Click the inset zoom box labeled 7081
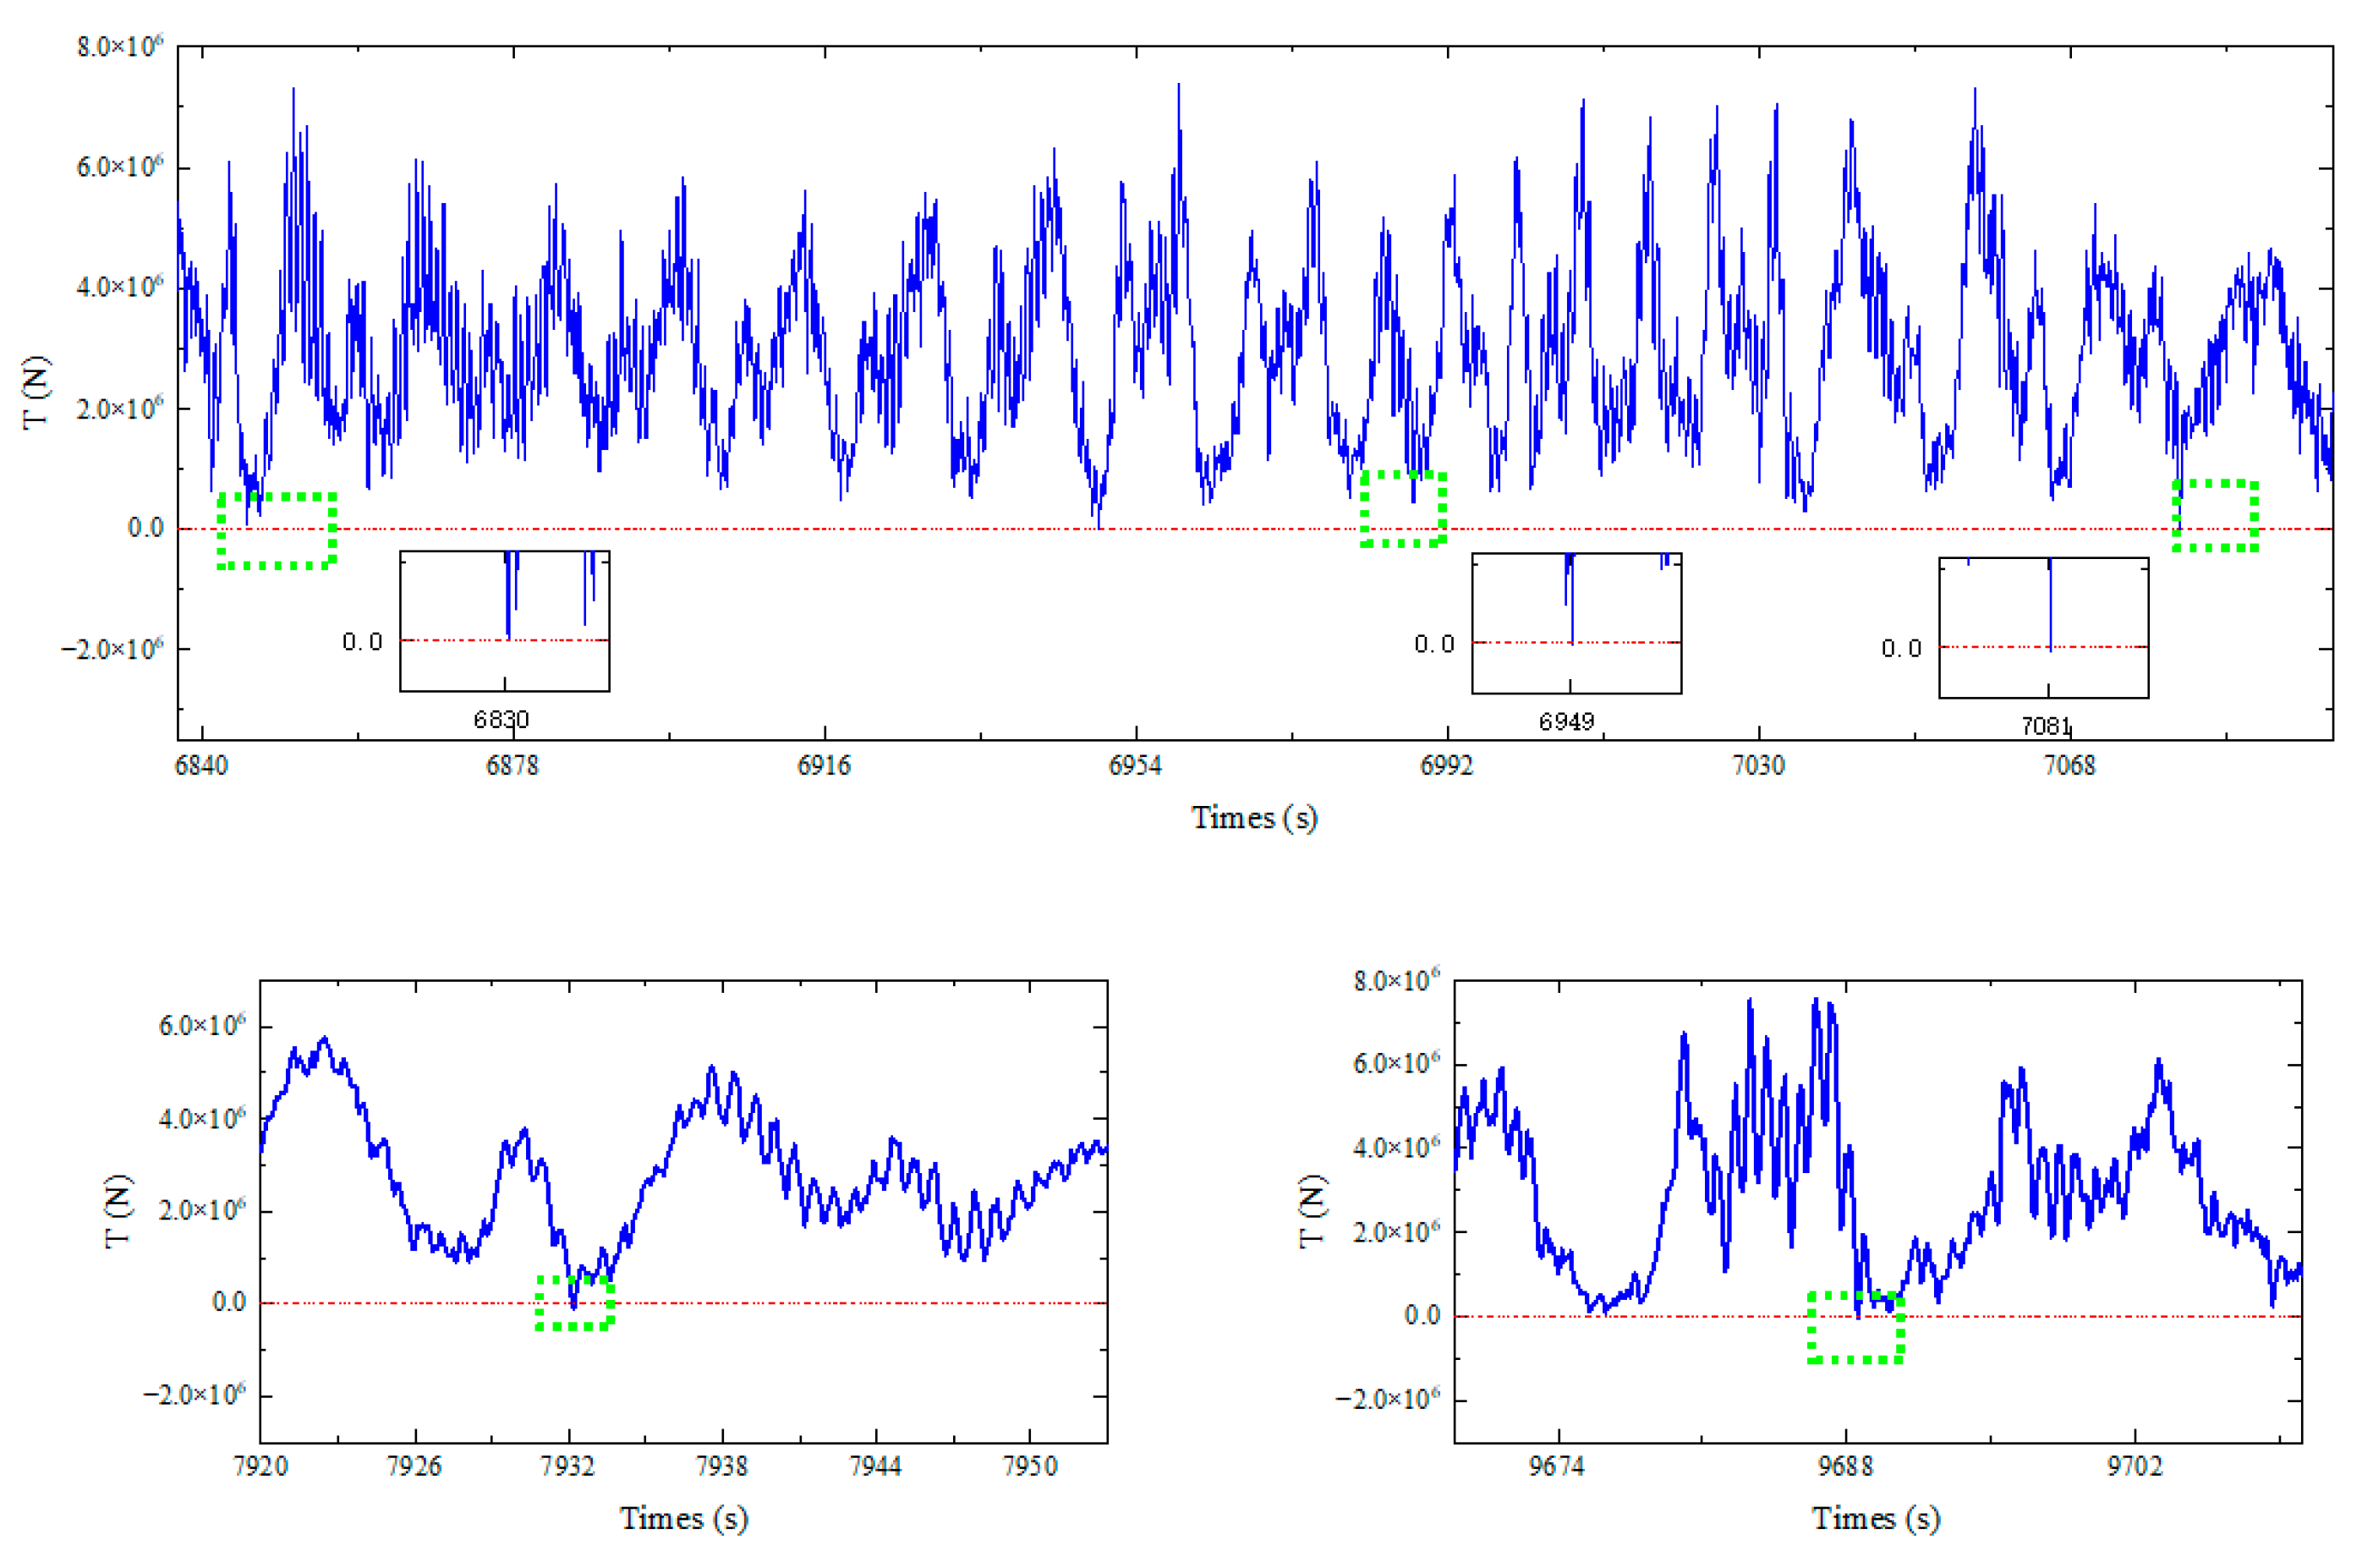 (x=2042, y=627)
